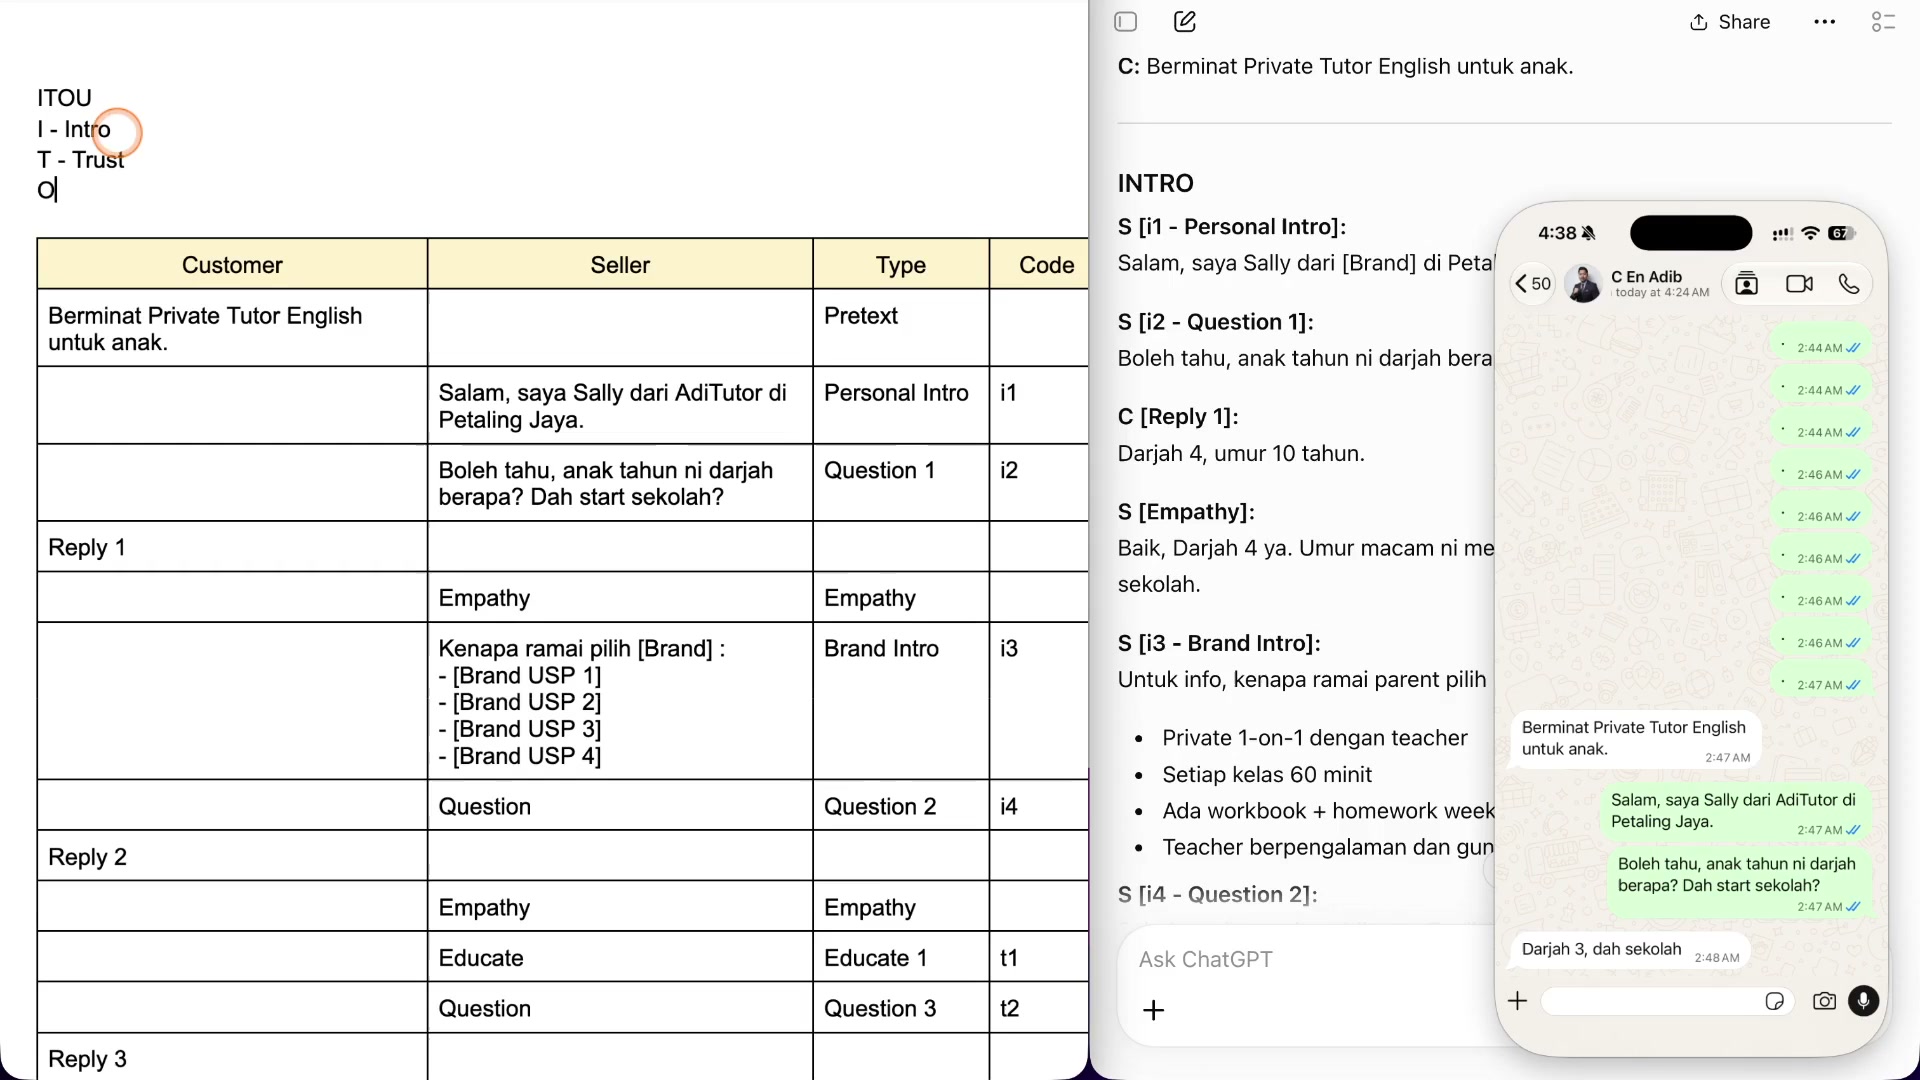
Task: Open the WhatsApp camera icon
Action: (x=1824, y=1001)
